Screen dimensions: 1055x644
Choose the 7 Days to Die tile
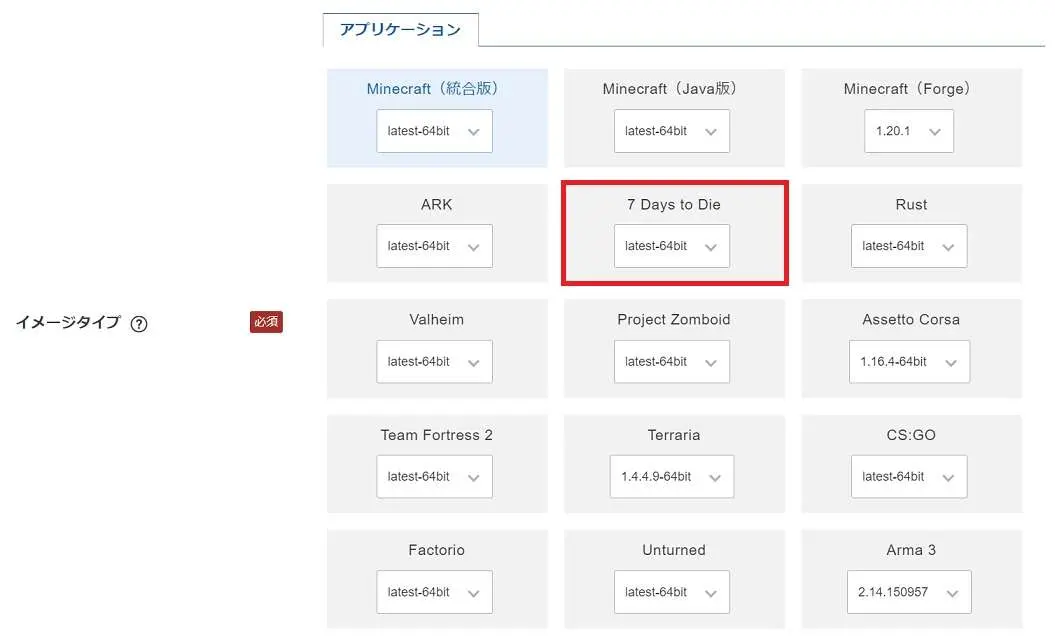tap(673, 205)
